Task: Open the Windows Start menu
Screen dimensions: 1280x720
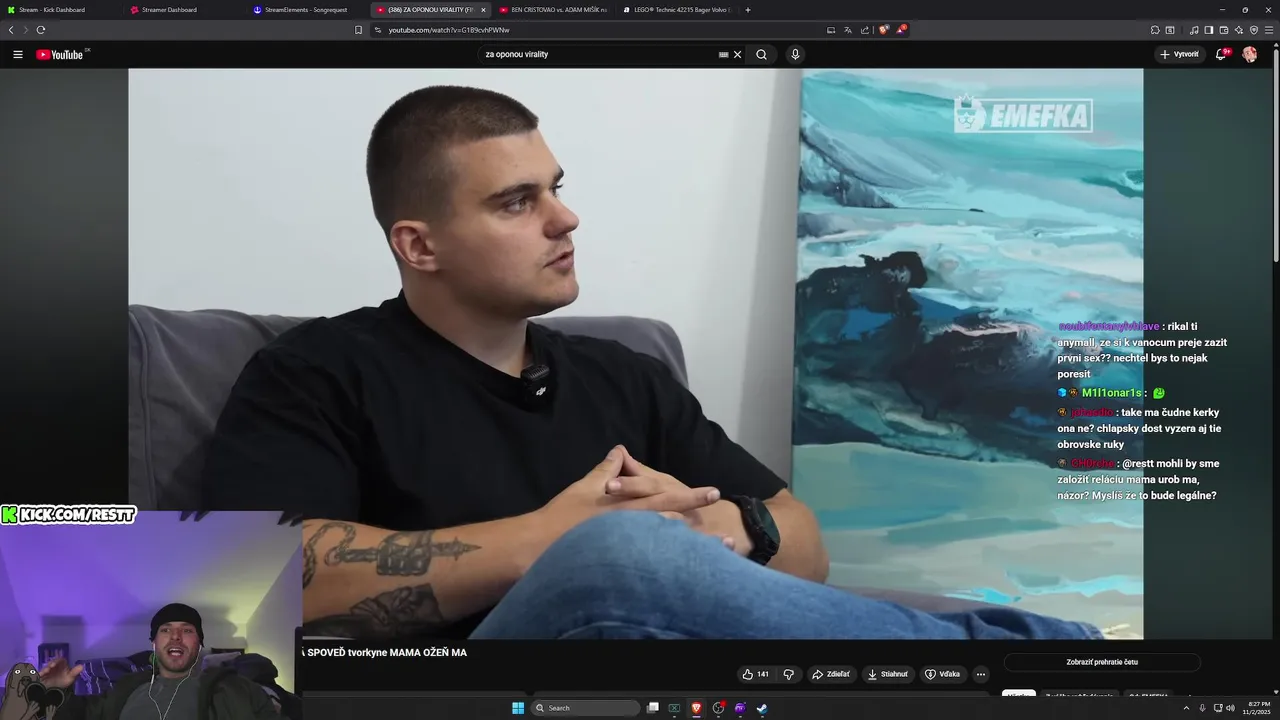Action: coord(518,708)
